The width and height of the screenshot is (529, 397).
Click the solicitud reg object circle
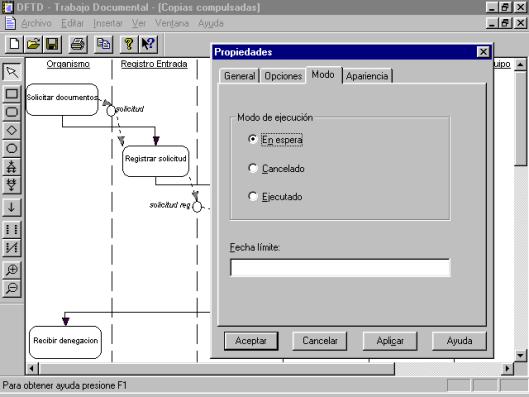(x=197, y=206)
